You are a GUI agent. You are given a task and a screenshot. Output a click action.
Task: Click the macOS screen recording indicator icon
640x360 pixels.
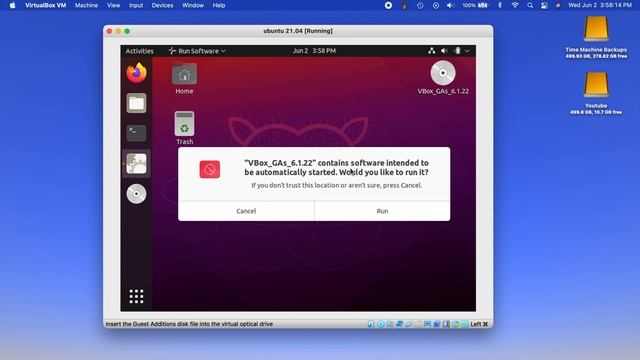(389, 5)
